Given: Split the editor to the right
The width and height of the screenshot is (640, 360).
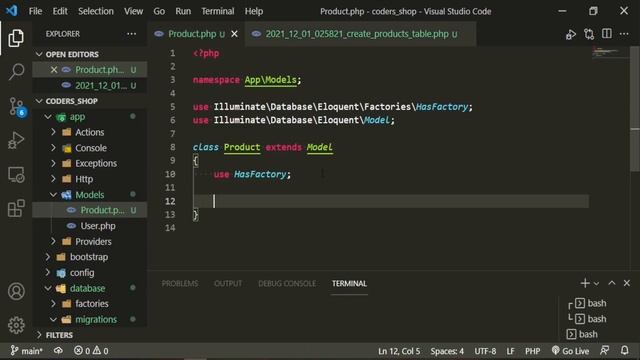Looking at the screenshot, I should (x=607, y=34).
